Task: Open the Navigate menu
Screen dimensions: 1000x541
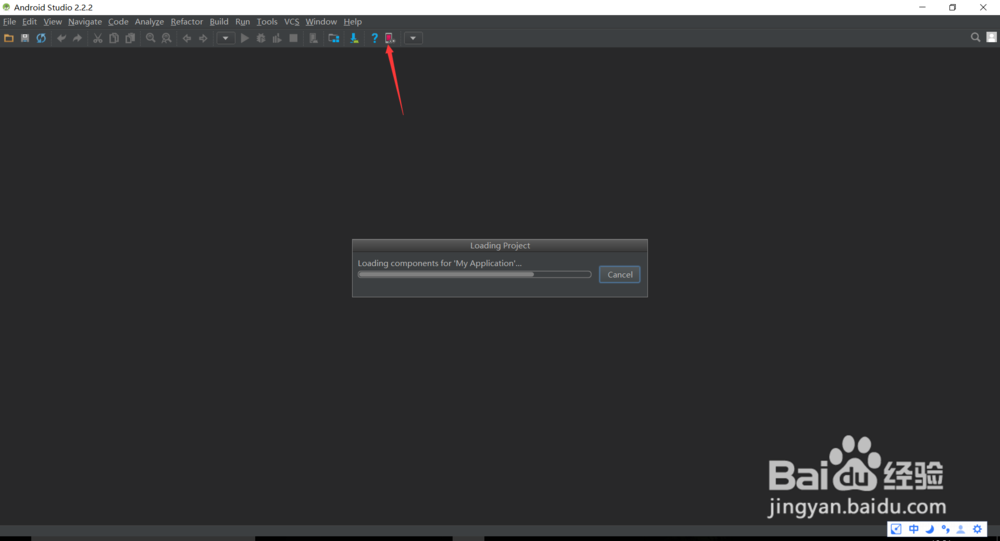Action: [x=85, y=22]
